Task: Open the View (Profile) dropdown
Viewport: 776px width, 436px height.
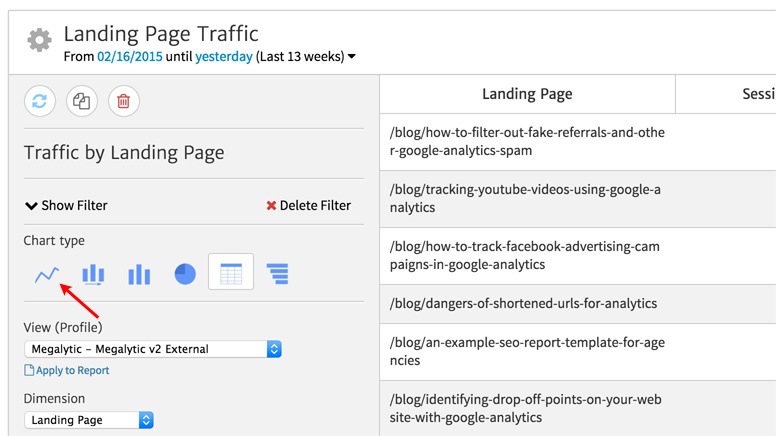Action: coord(153,349)
